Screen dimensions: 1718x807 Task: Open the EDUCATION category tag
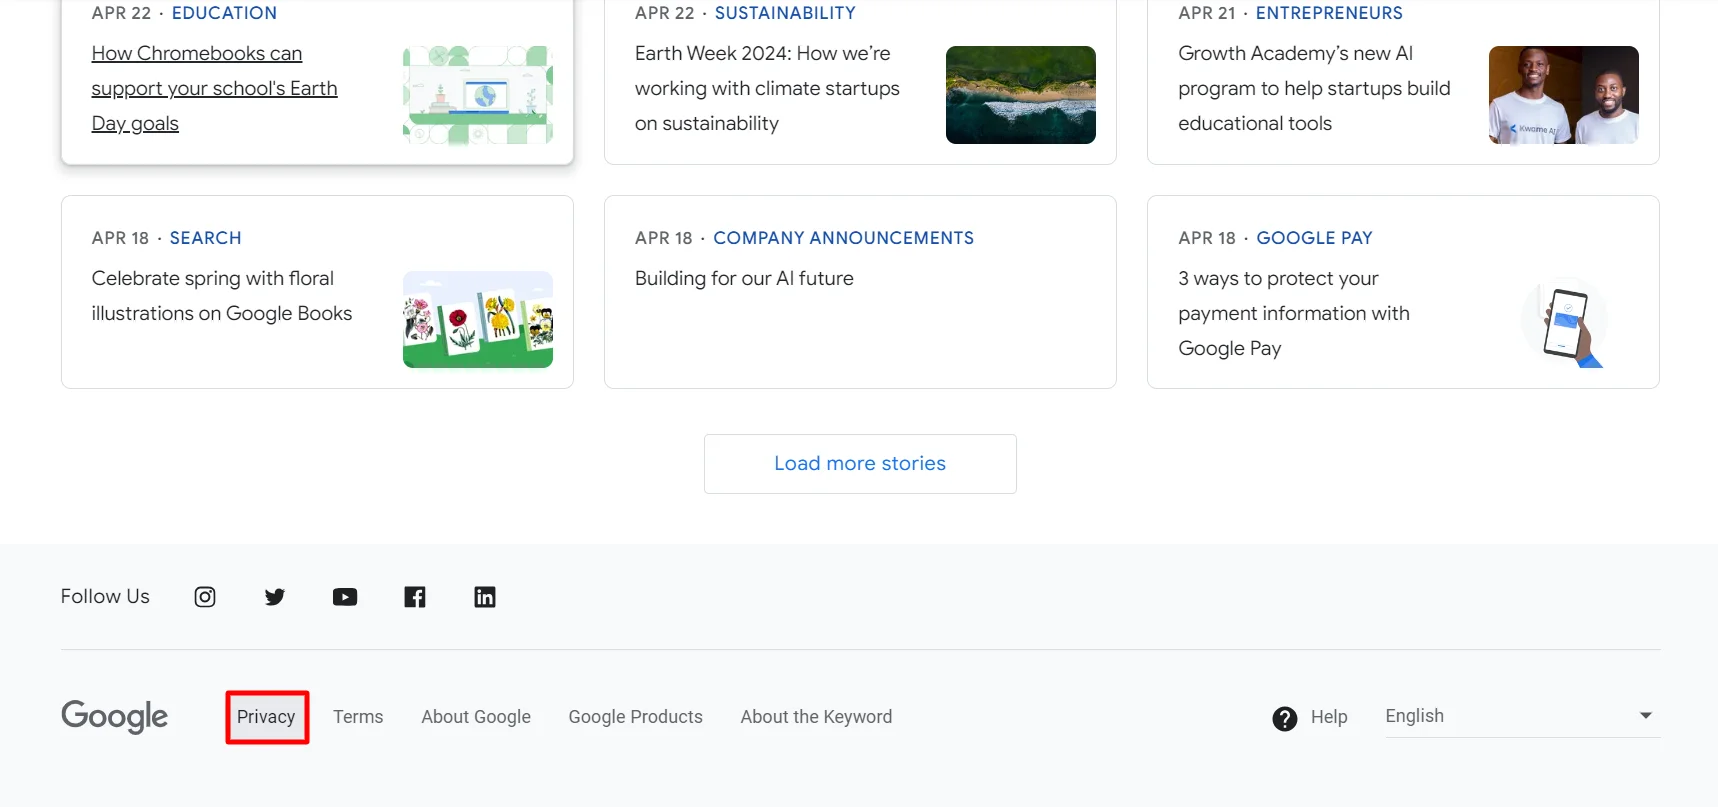(x=224, y=13)
